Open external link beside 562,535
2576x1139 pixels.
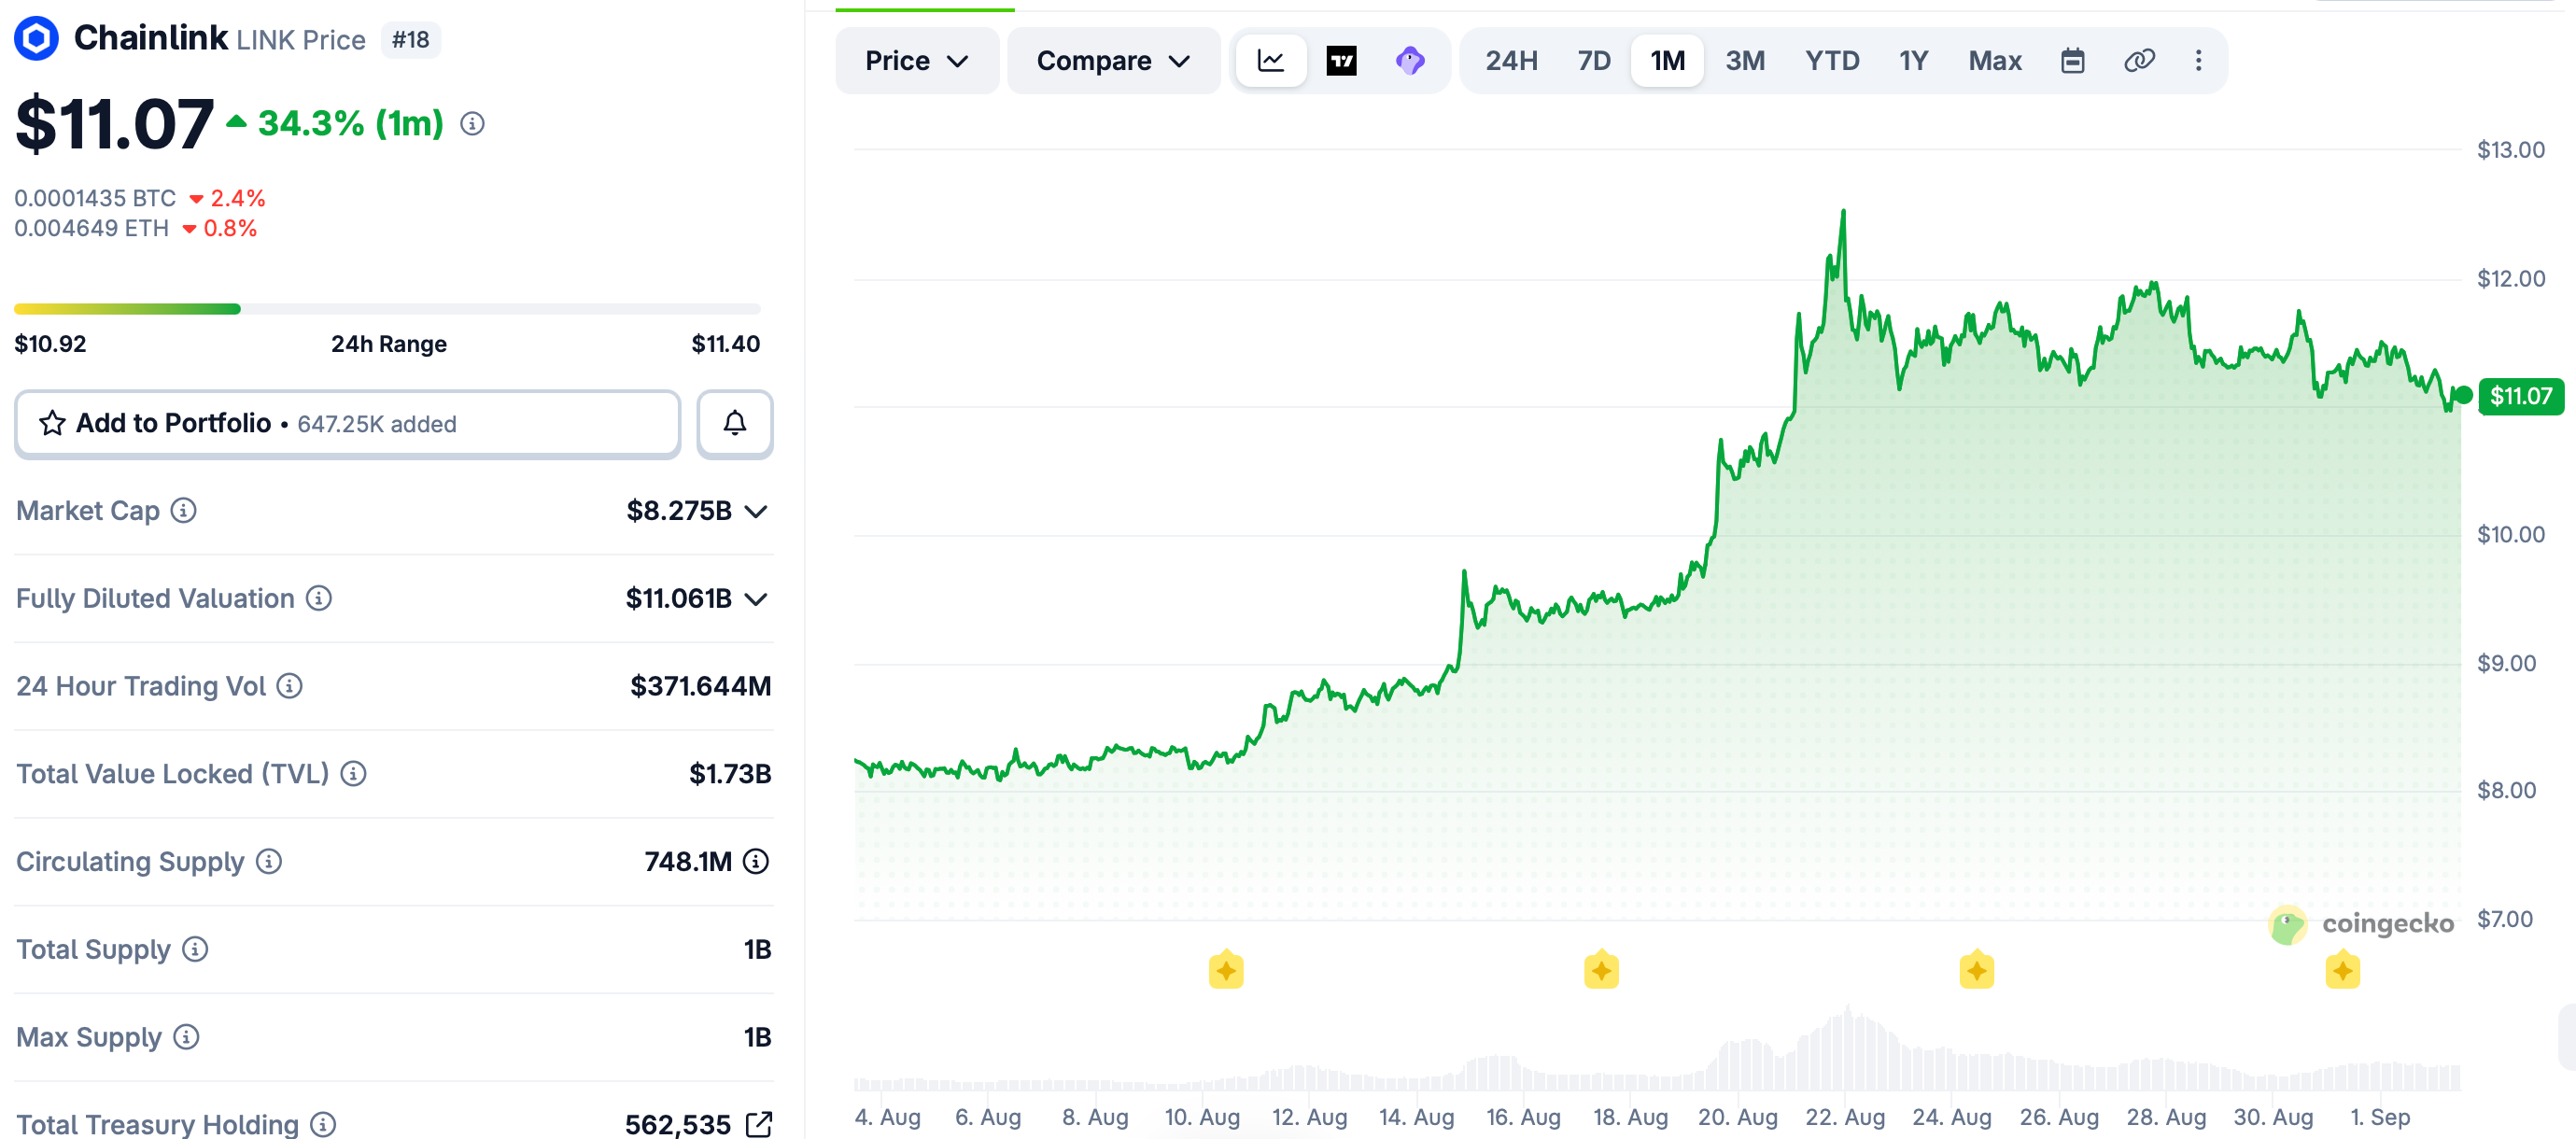tap(759, 1124)
